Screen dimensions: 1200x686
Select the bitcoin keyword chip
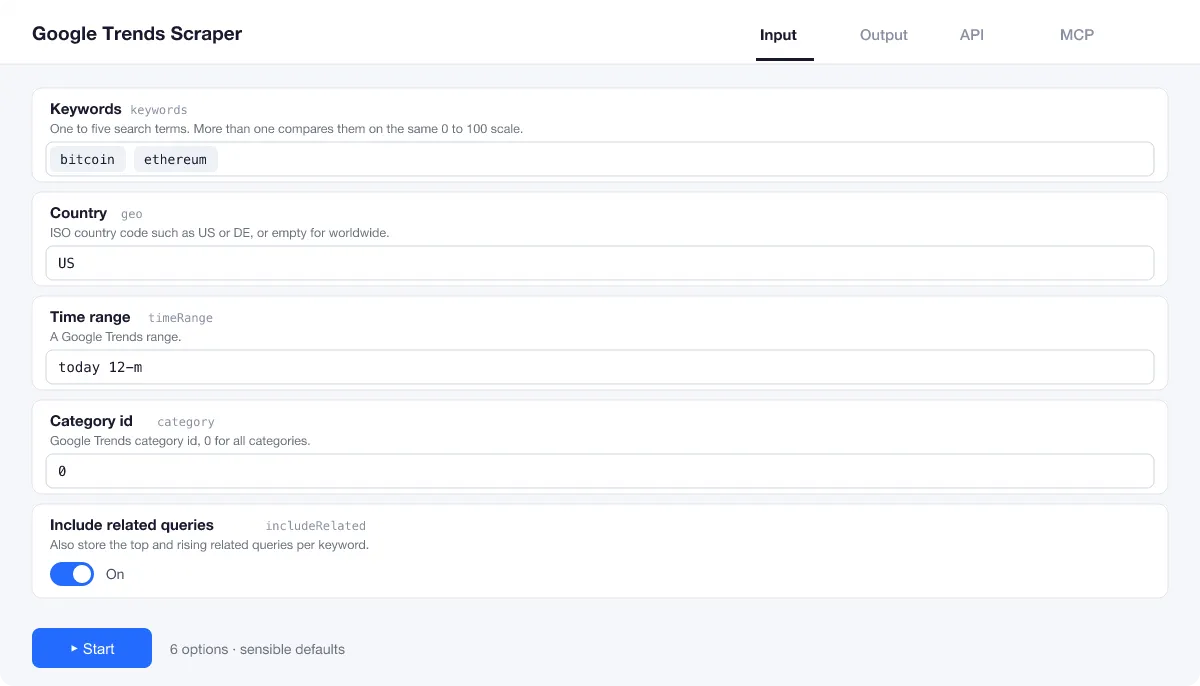tap(88, 159)
